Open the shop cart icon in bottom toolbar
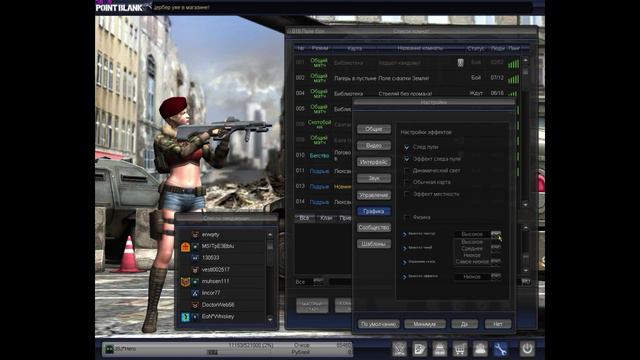Screen dimensions: 640x360 [460, 349]
